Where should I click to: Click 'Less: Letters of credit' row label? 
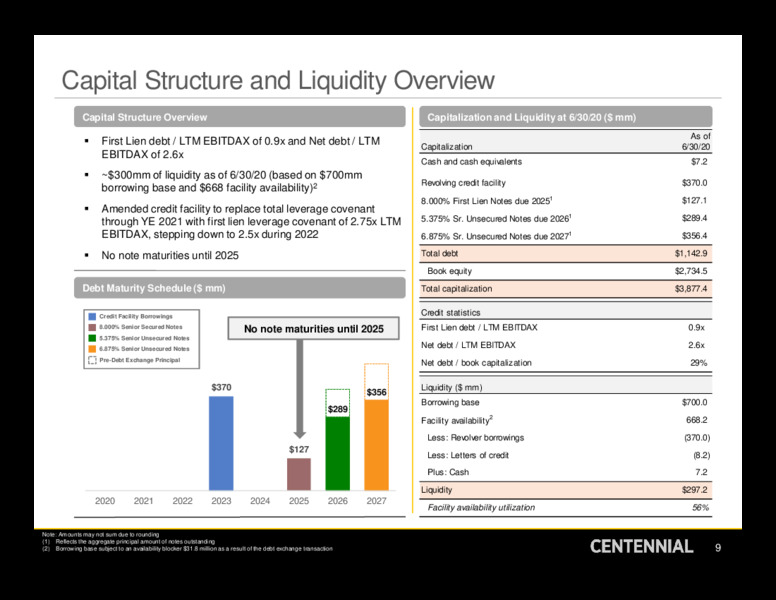[468, 455]
